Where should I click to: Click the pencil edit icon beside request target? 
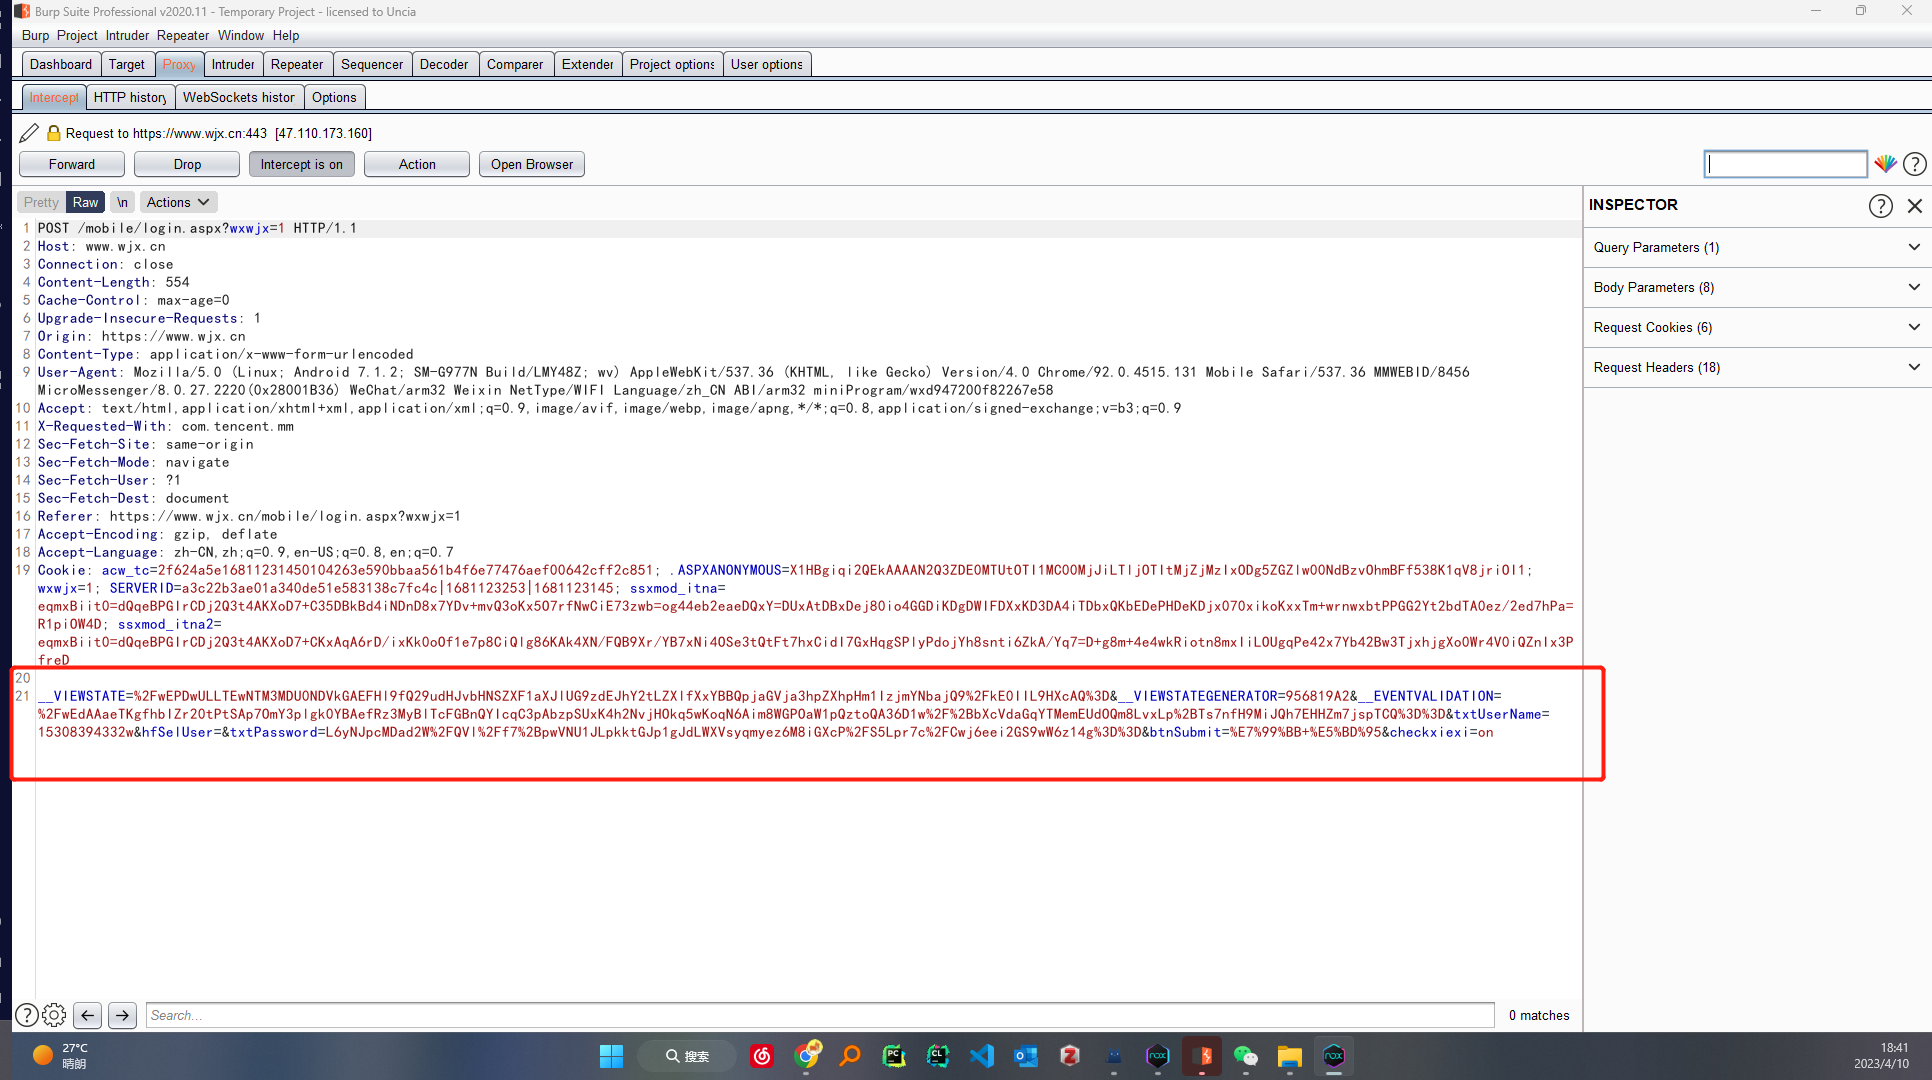(x=29, y=133)
